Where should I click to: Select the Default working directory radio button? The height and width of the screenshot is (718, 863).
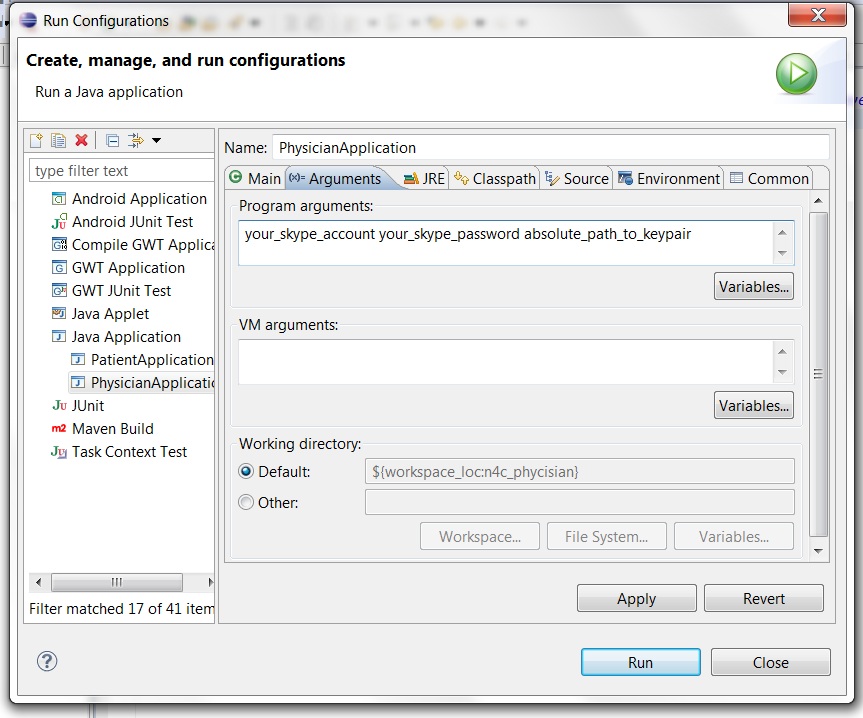(246, 472)
